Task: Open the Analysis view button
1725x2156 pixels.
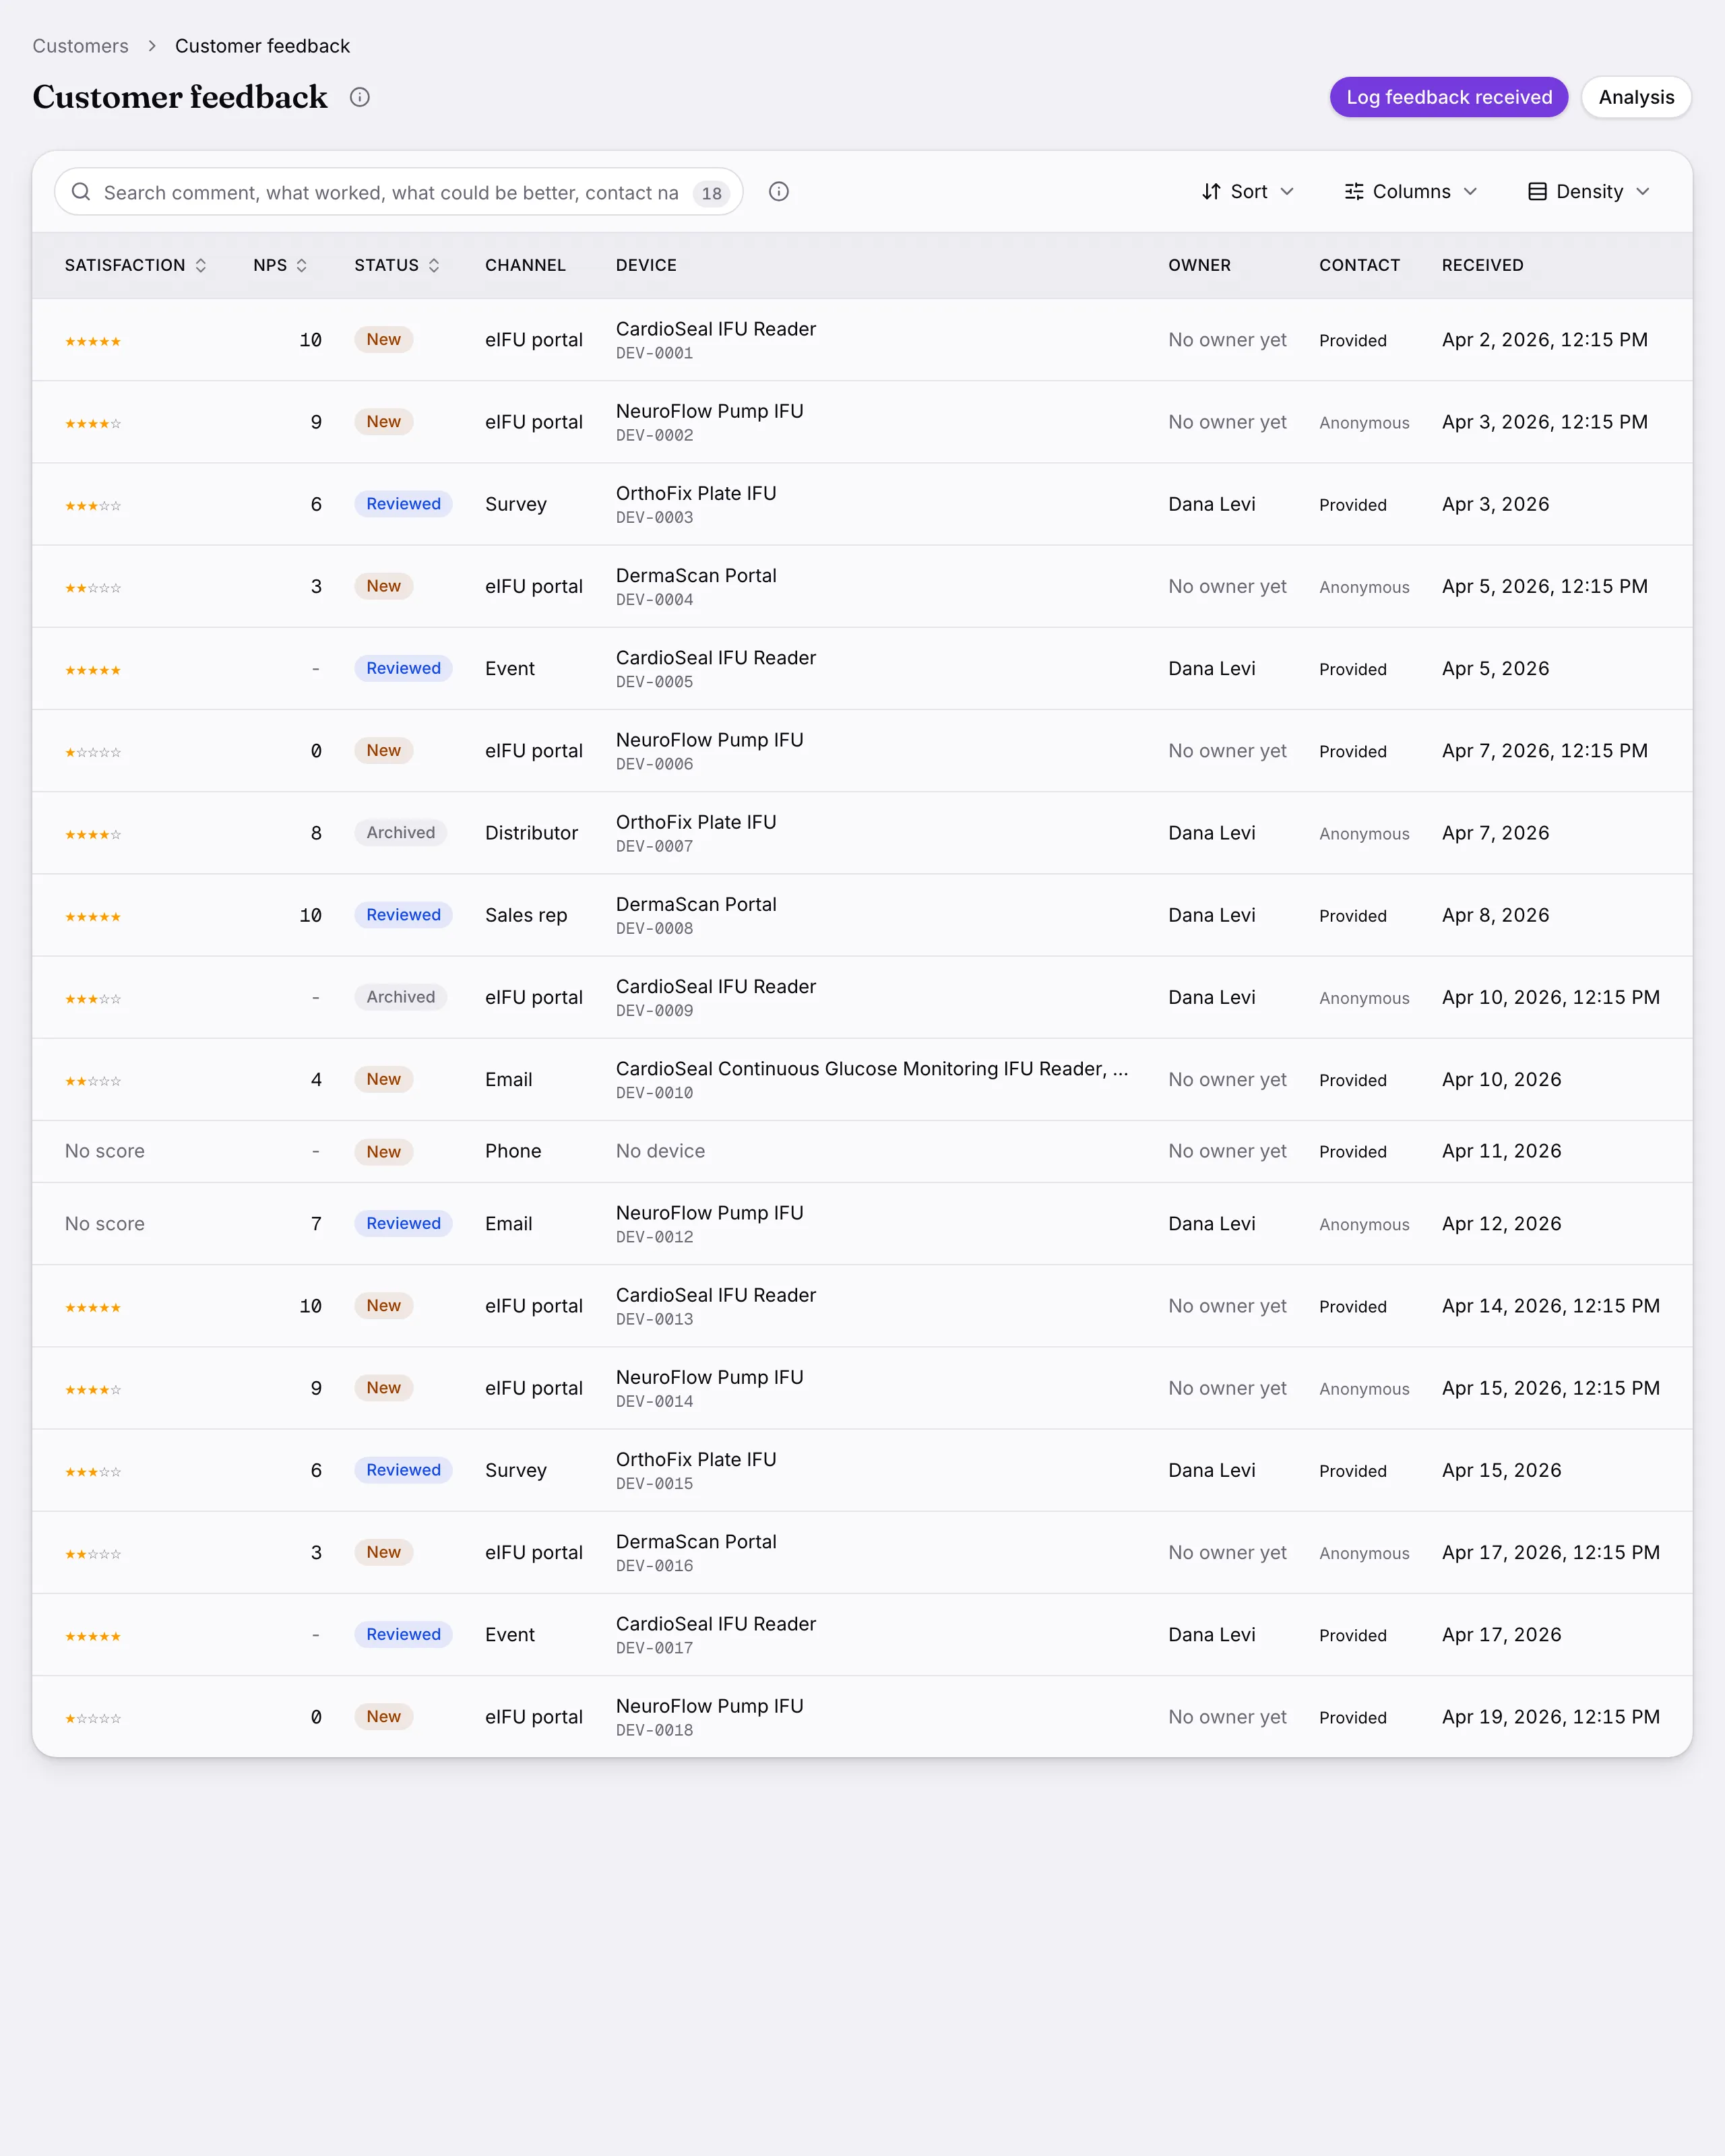Action: click(1636, 97)
